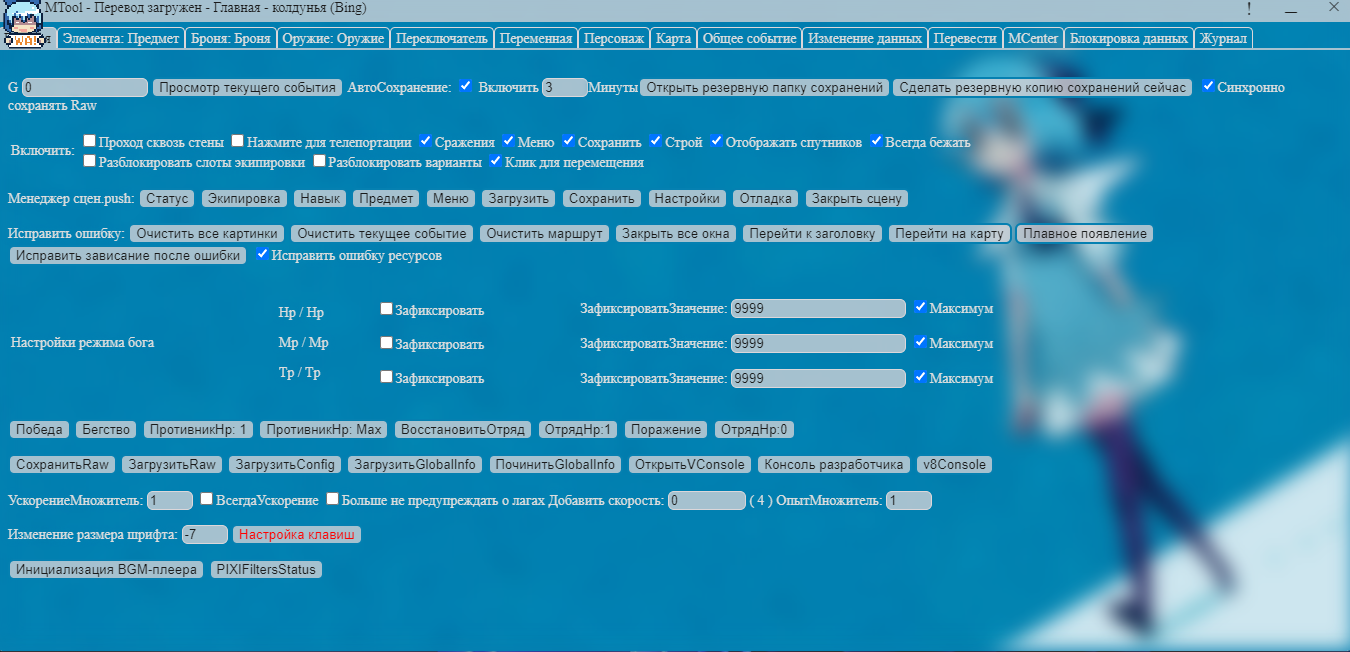The image size is (1350, 652).
Task: Click Просмотр текущего события button
Action: 247,87
